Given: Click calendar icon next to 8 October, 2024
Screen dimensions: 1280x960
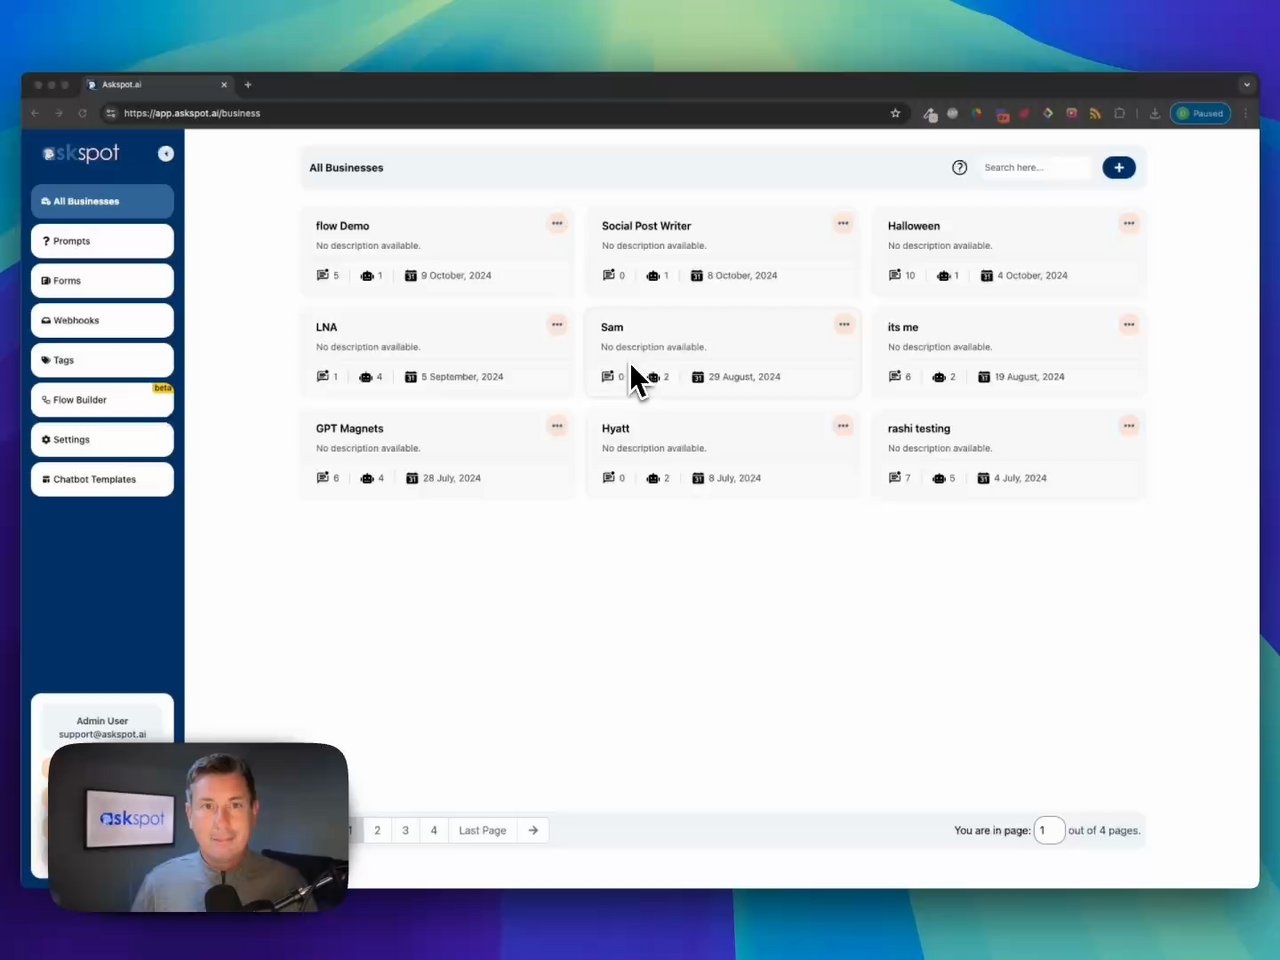Looking at the screenshot, I should [x=697, y=276].
